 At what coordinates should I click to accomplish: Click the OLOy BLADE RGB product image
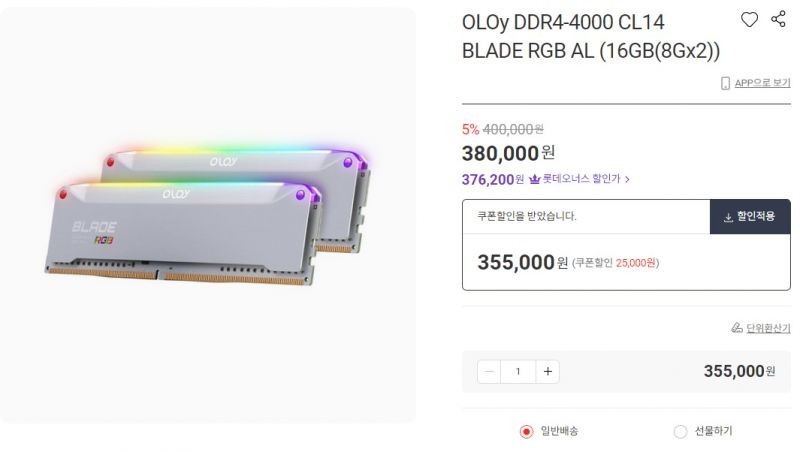click(x=208, y=215)
